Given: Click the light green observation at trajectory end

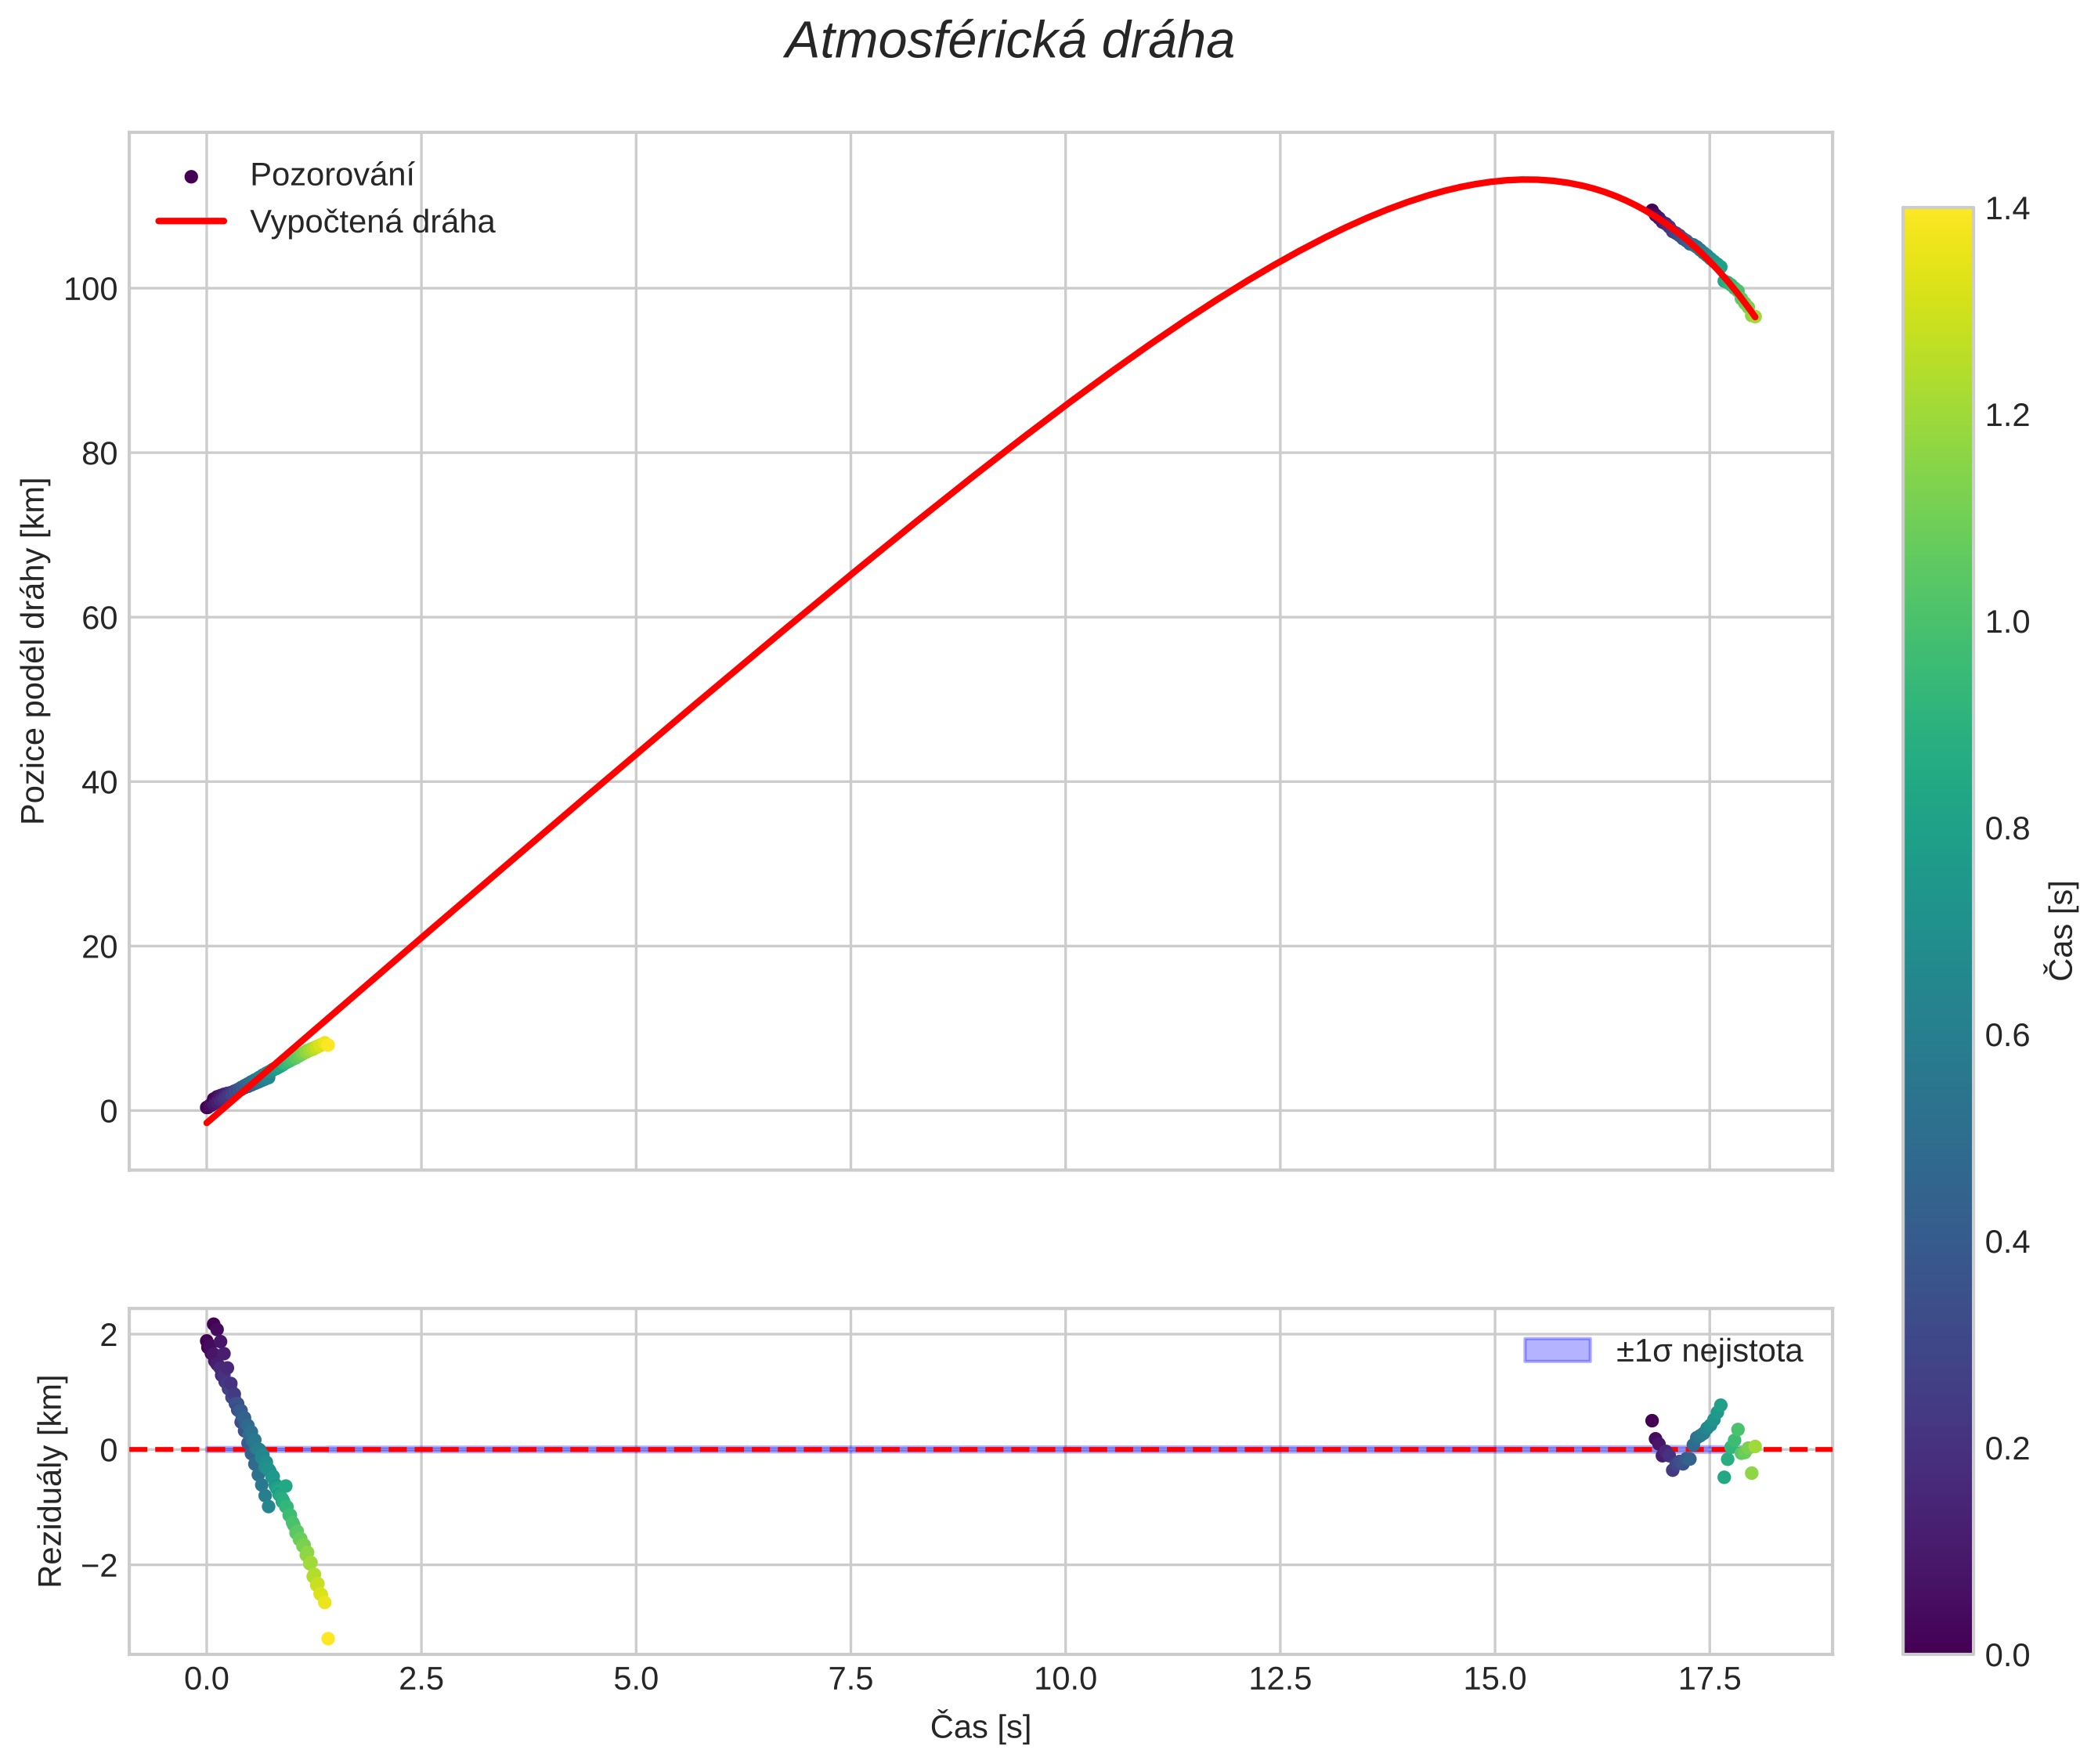Looking at the screenshot, I should click(1754, 316).
